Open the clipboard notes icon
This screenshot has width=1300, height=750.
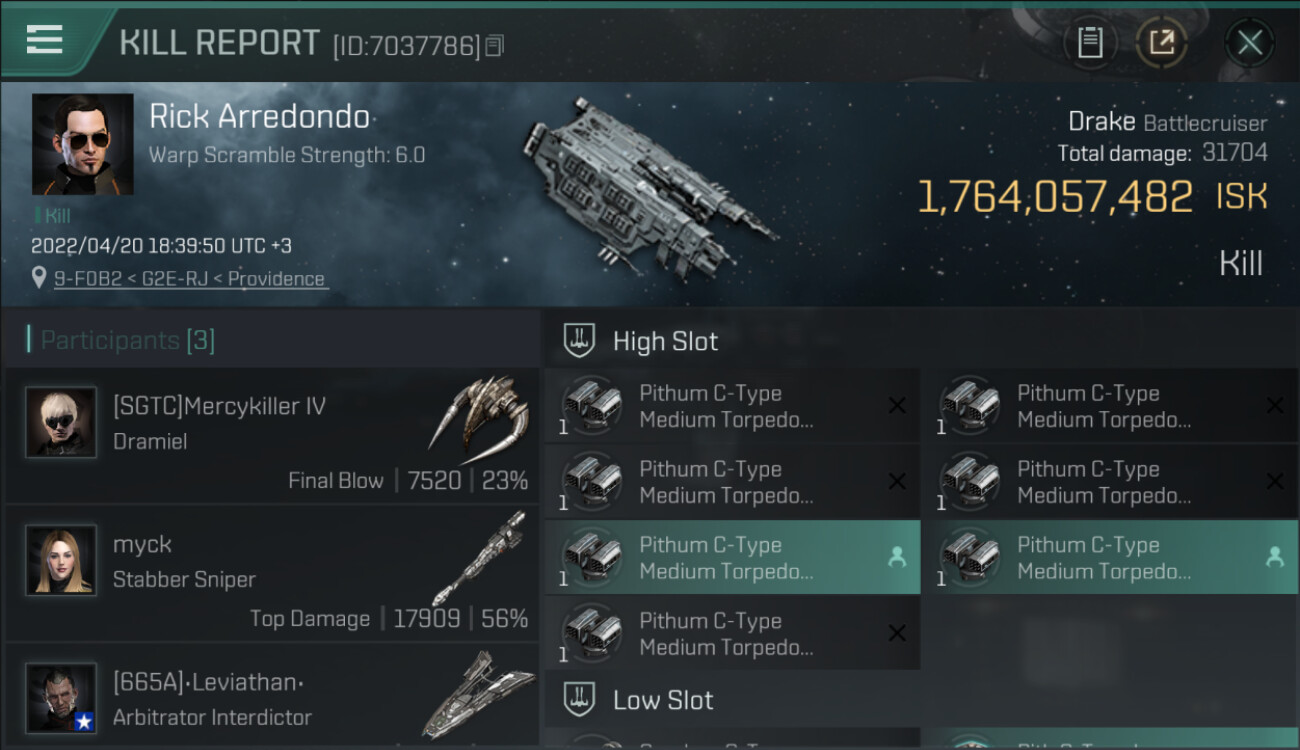click(1090, 43)
